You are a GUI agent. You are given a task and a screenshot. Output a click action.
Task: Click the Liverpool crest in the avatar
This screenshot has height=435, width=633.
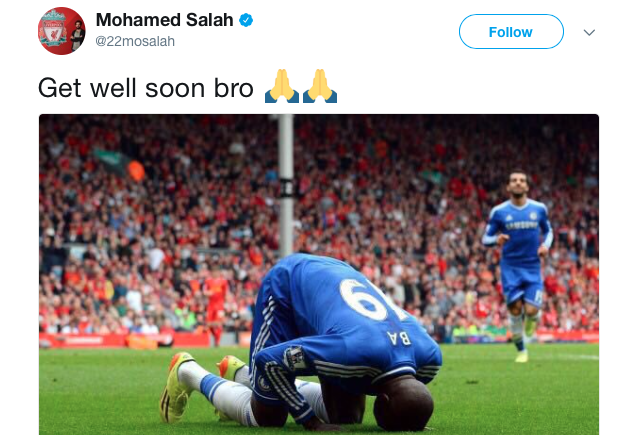pos(53,31)
